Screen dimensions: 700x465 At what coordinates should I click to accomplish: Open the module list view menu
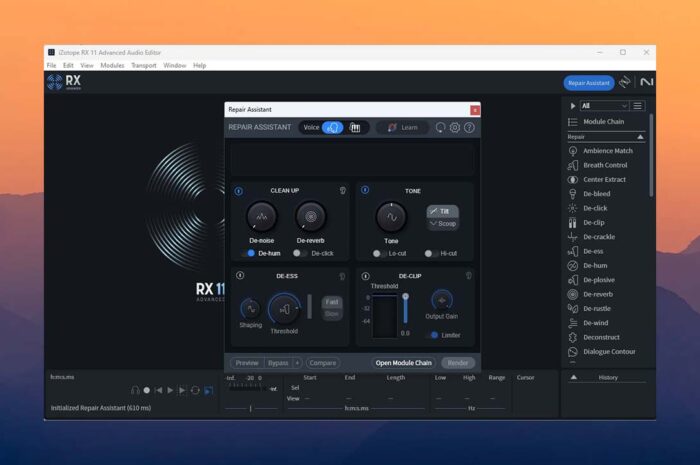click(638, 106)
